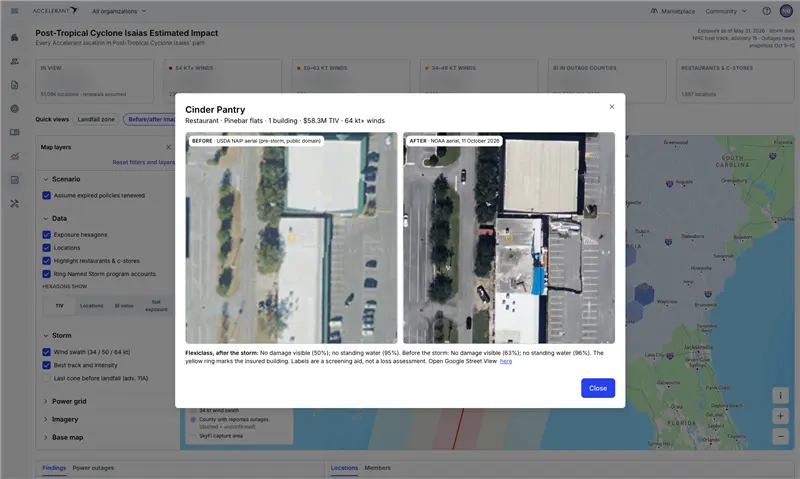Open the line-chart analytics sidebar icon
Viewport: 800px width, 479px height.
tap(14, 156)
